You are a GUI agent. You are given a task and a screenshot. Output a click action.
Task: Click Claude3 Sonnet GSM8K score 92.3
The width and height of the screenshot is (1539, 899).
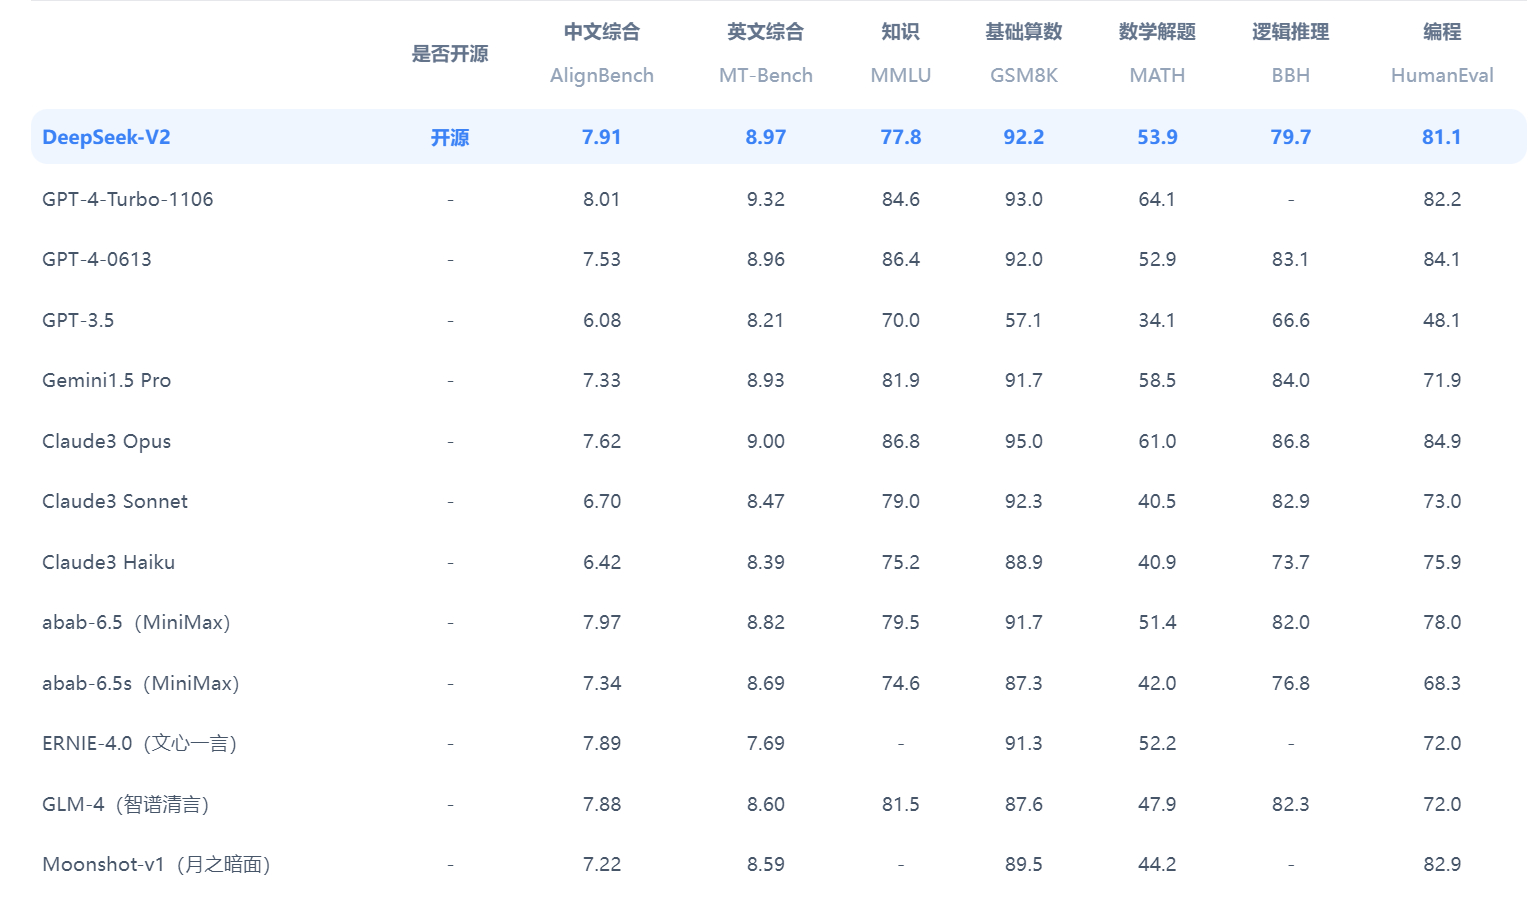1024,501
